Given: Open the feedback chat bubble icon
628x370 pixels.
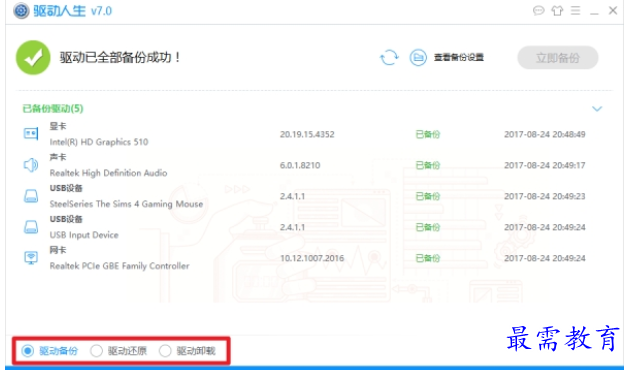Looking at the screenshot, I should [539, 10].
